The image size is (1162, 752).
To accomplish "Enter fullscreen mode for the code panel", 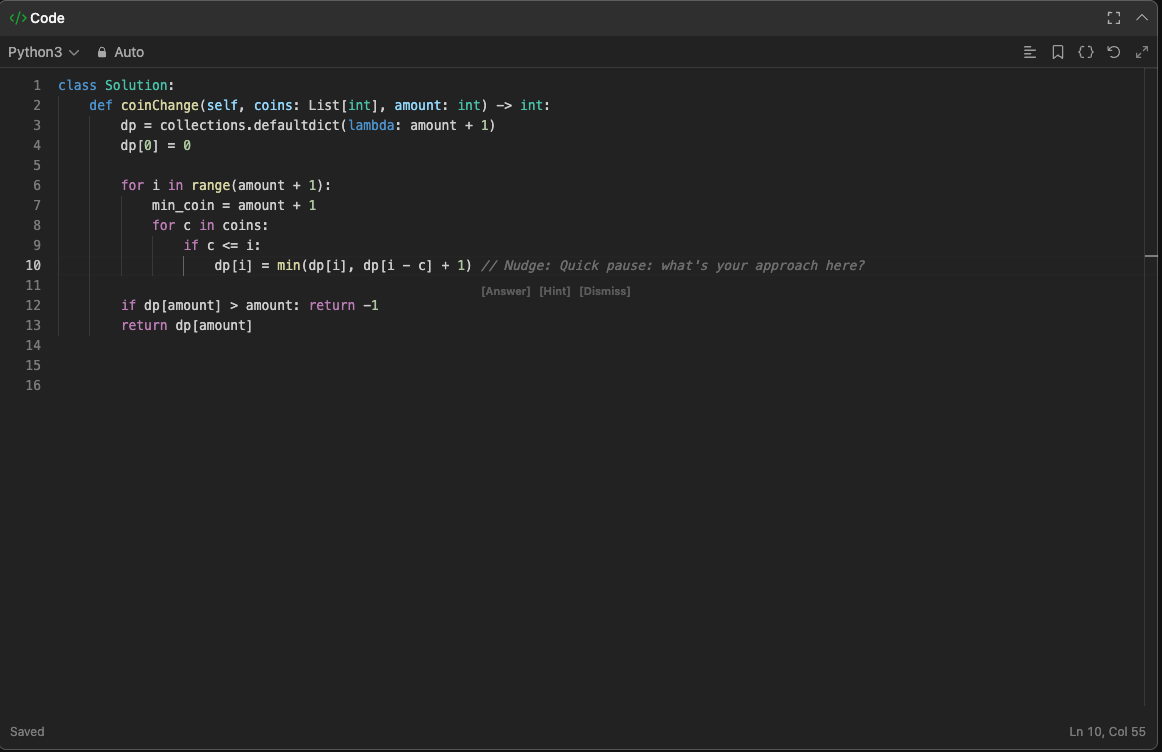I will coord(1114,18).
